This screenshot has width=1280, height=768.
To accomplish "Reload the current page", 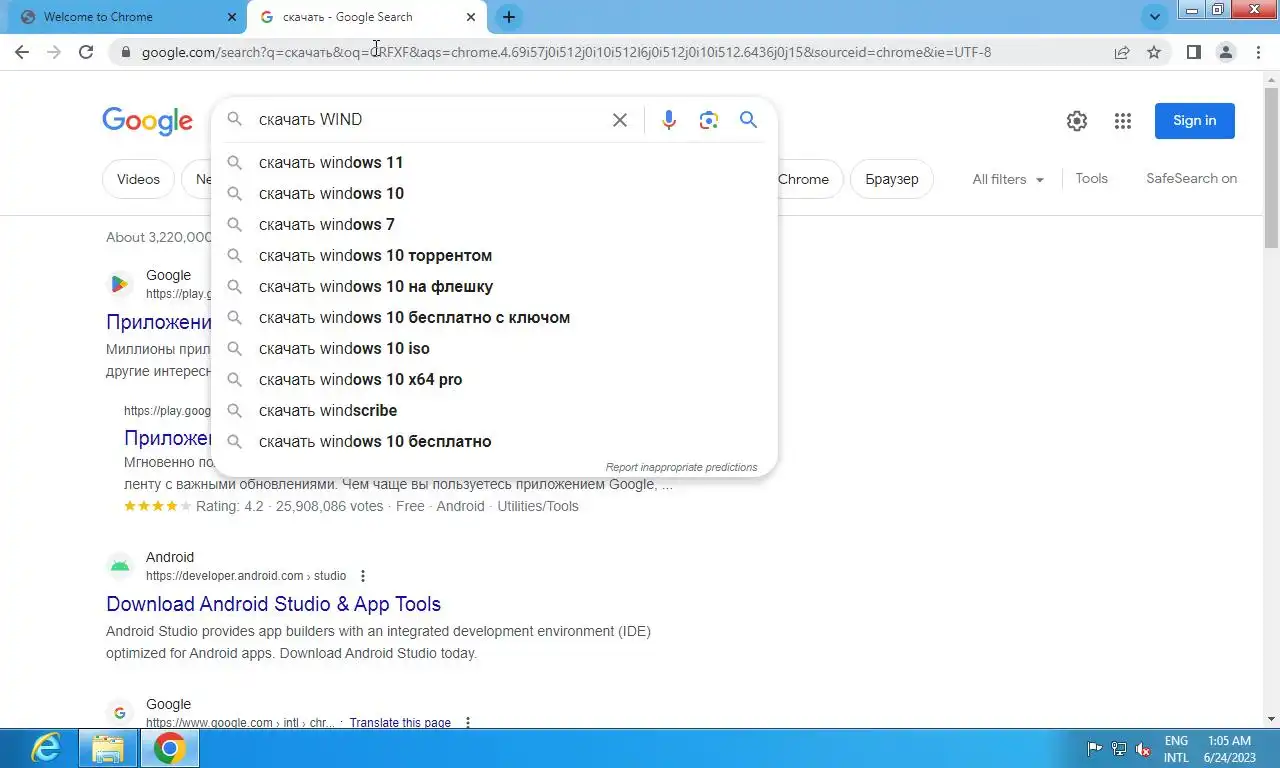I will (x=86, y=52).
